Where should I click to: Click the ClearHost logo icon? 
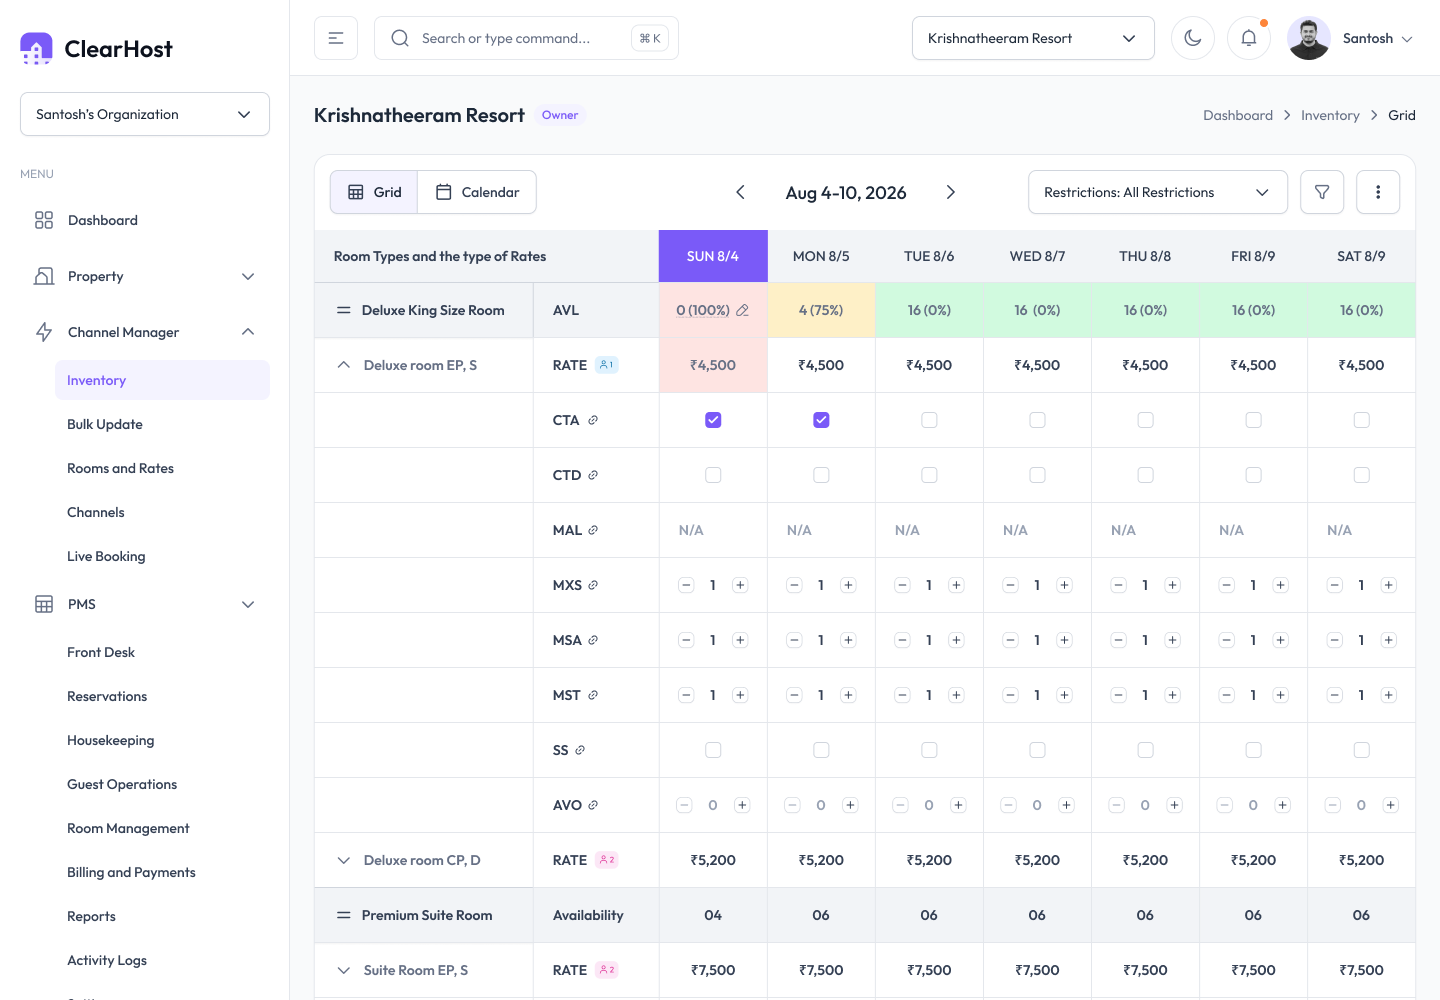click(x=36, y=48)
